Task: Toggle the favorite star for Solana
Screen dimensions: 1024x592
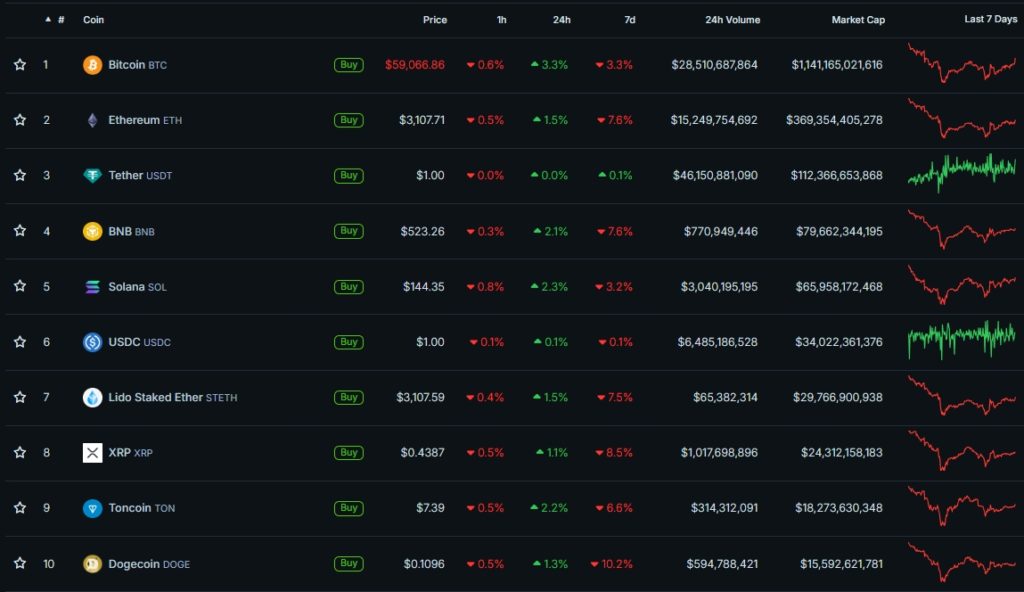Action: click(19, 286)
